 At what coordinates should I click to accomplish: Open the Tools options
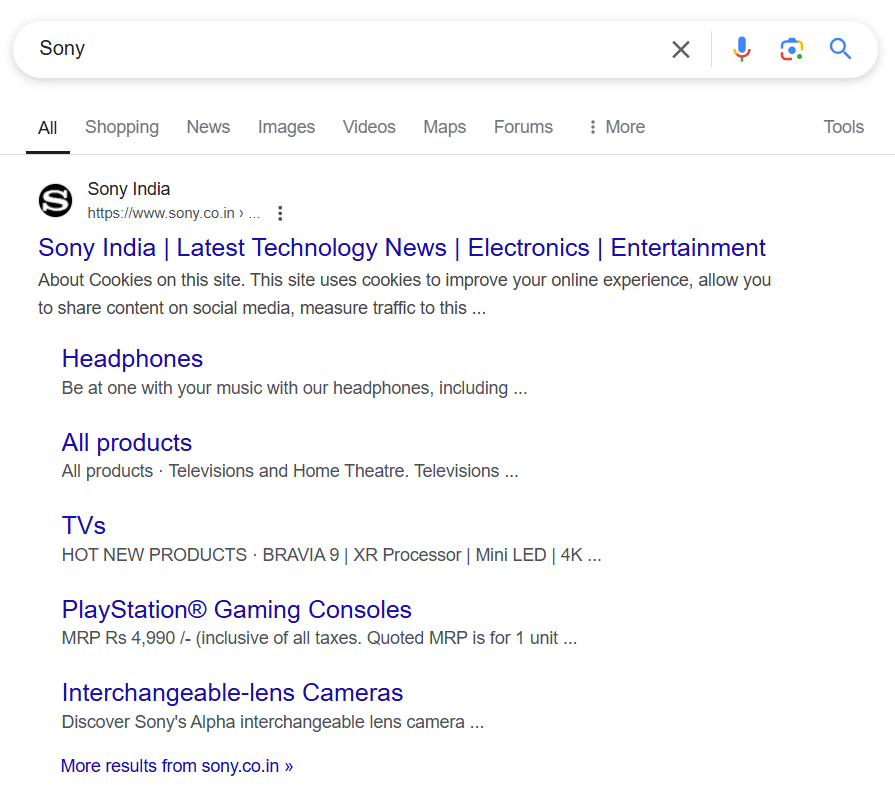(843, 127)
